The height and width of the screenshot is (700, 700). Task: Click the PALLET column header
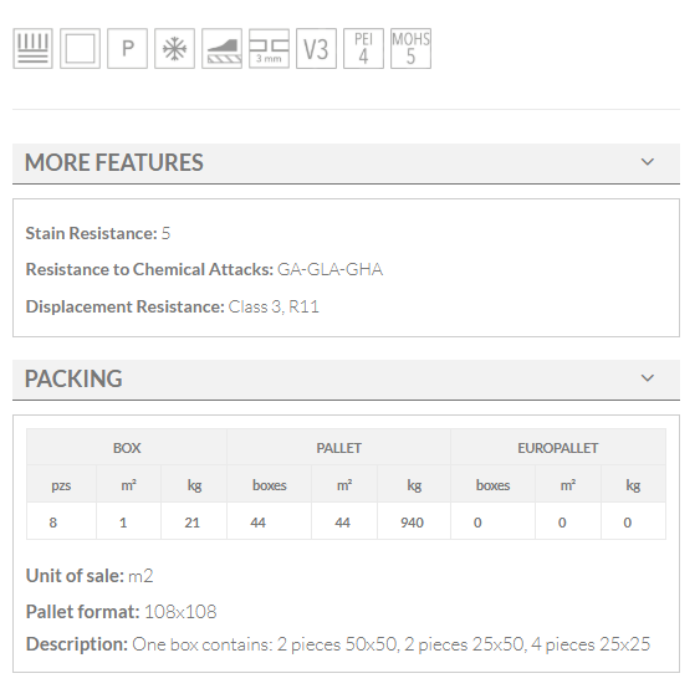(339, 448)
